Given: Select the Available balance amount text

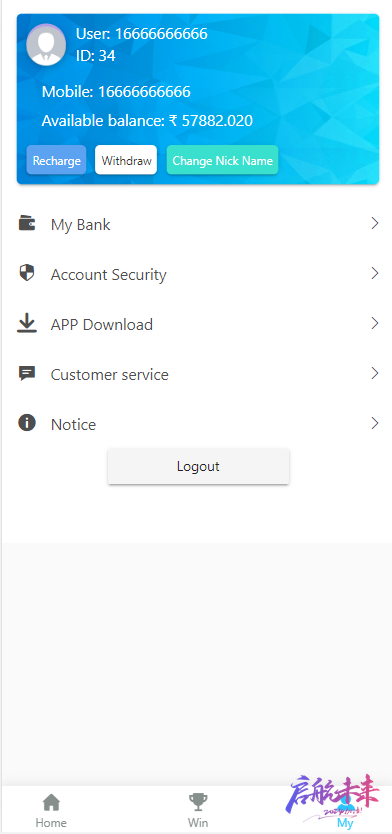Looking at the screenshot, I should tap(211, 121).
